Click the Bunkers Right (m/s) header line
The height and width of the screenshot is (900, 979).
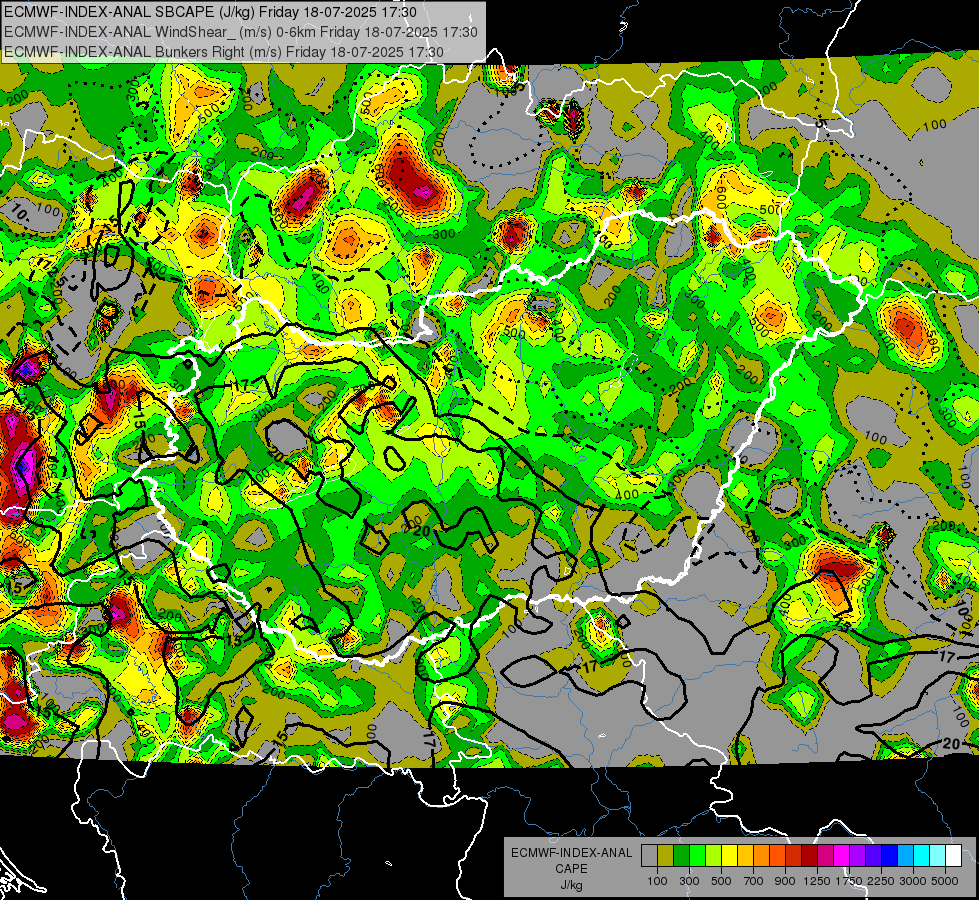coord(224,52)
